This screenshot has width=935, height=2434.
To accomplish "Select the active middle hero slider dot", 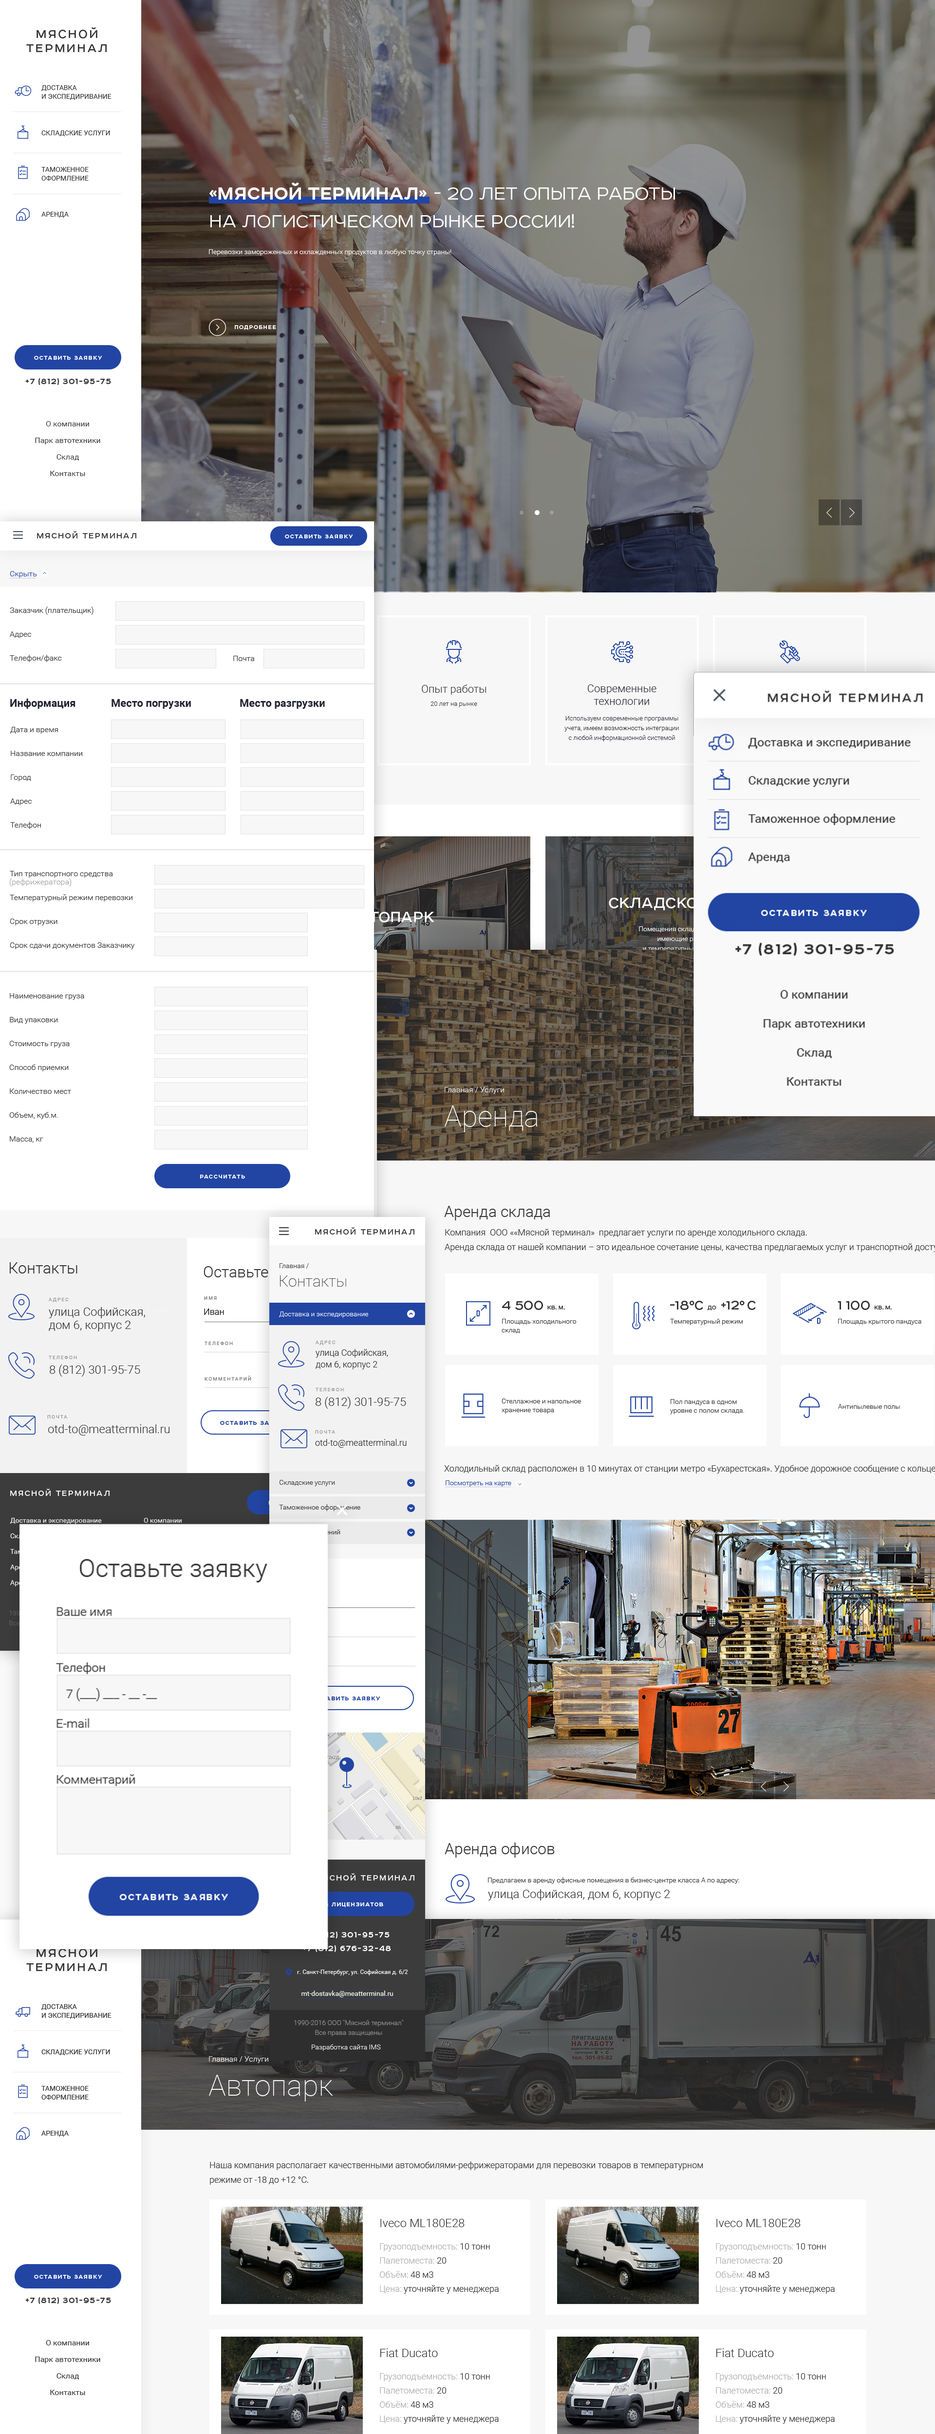I will [537, 512].
